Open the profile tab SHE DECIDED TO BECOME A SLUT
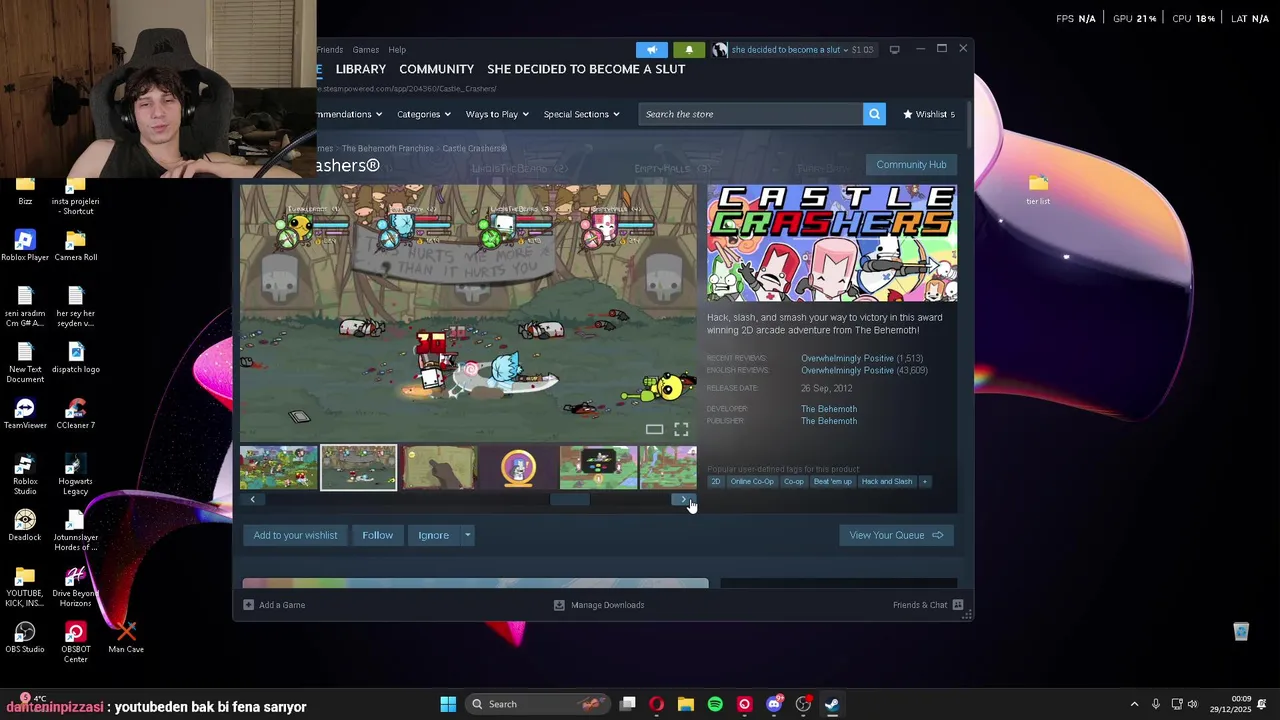The width and height of the screenshot is (1280, 720). 586,69
